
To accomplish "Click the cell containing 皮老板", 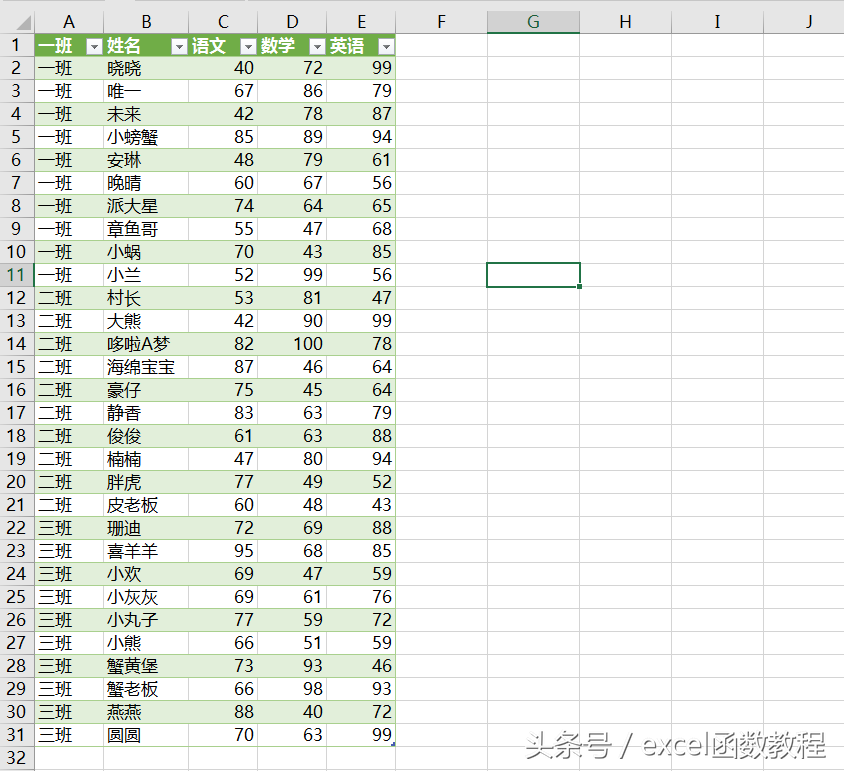I will (x=146, y=505).
